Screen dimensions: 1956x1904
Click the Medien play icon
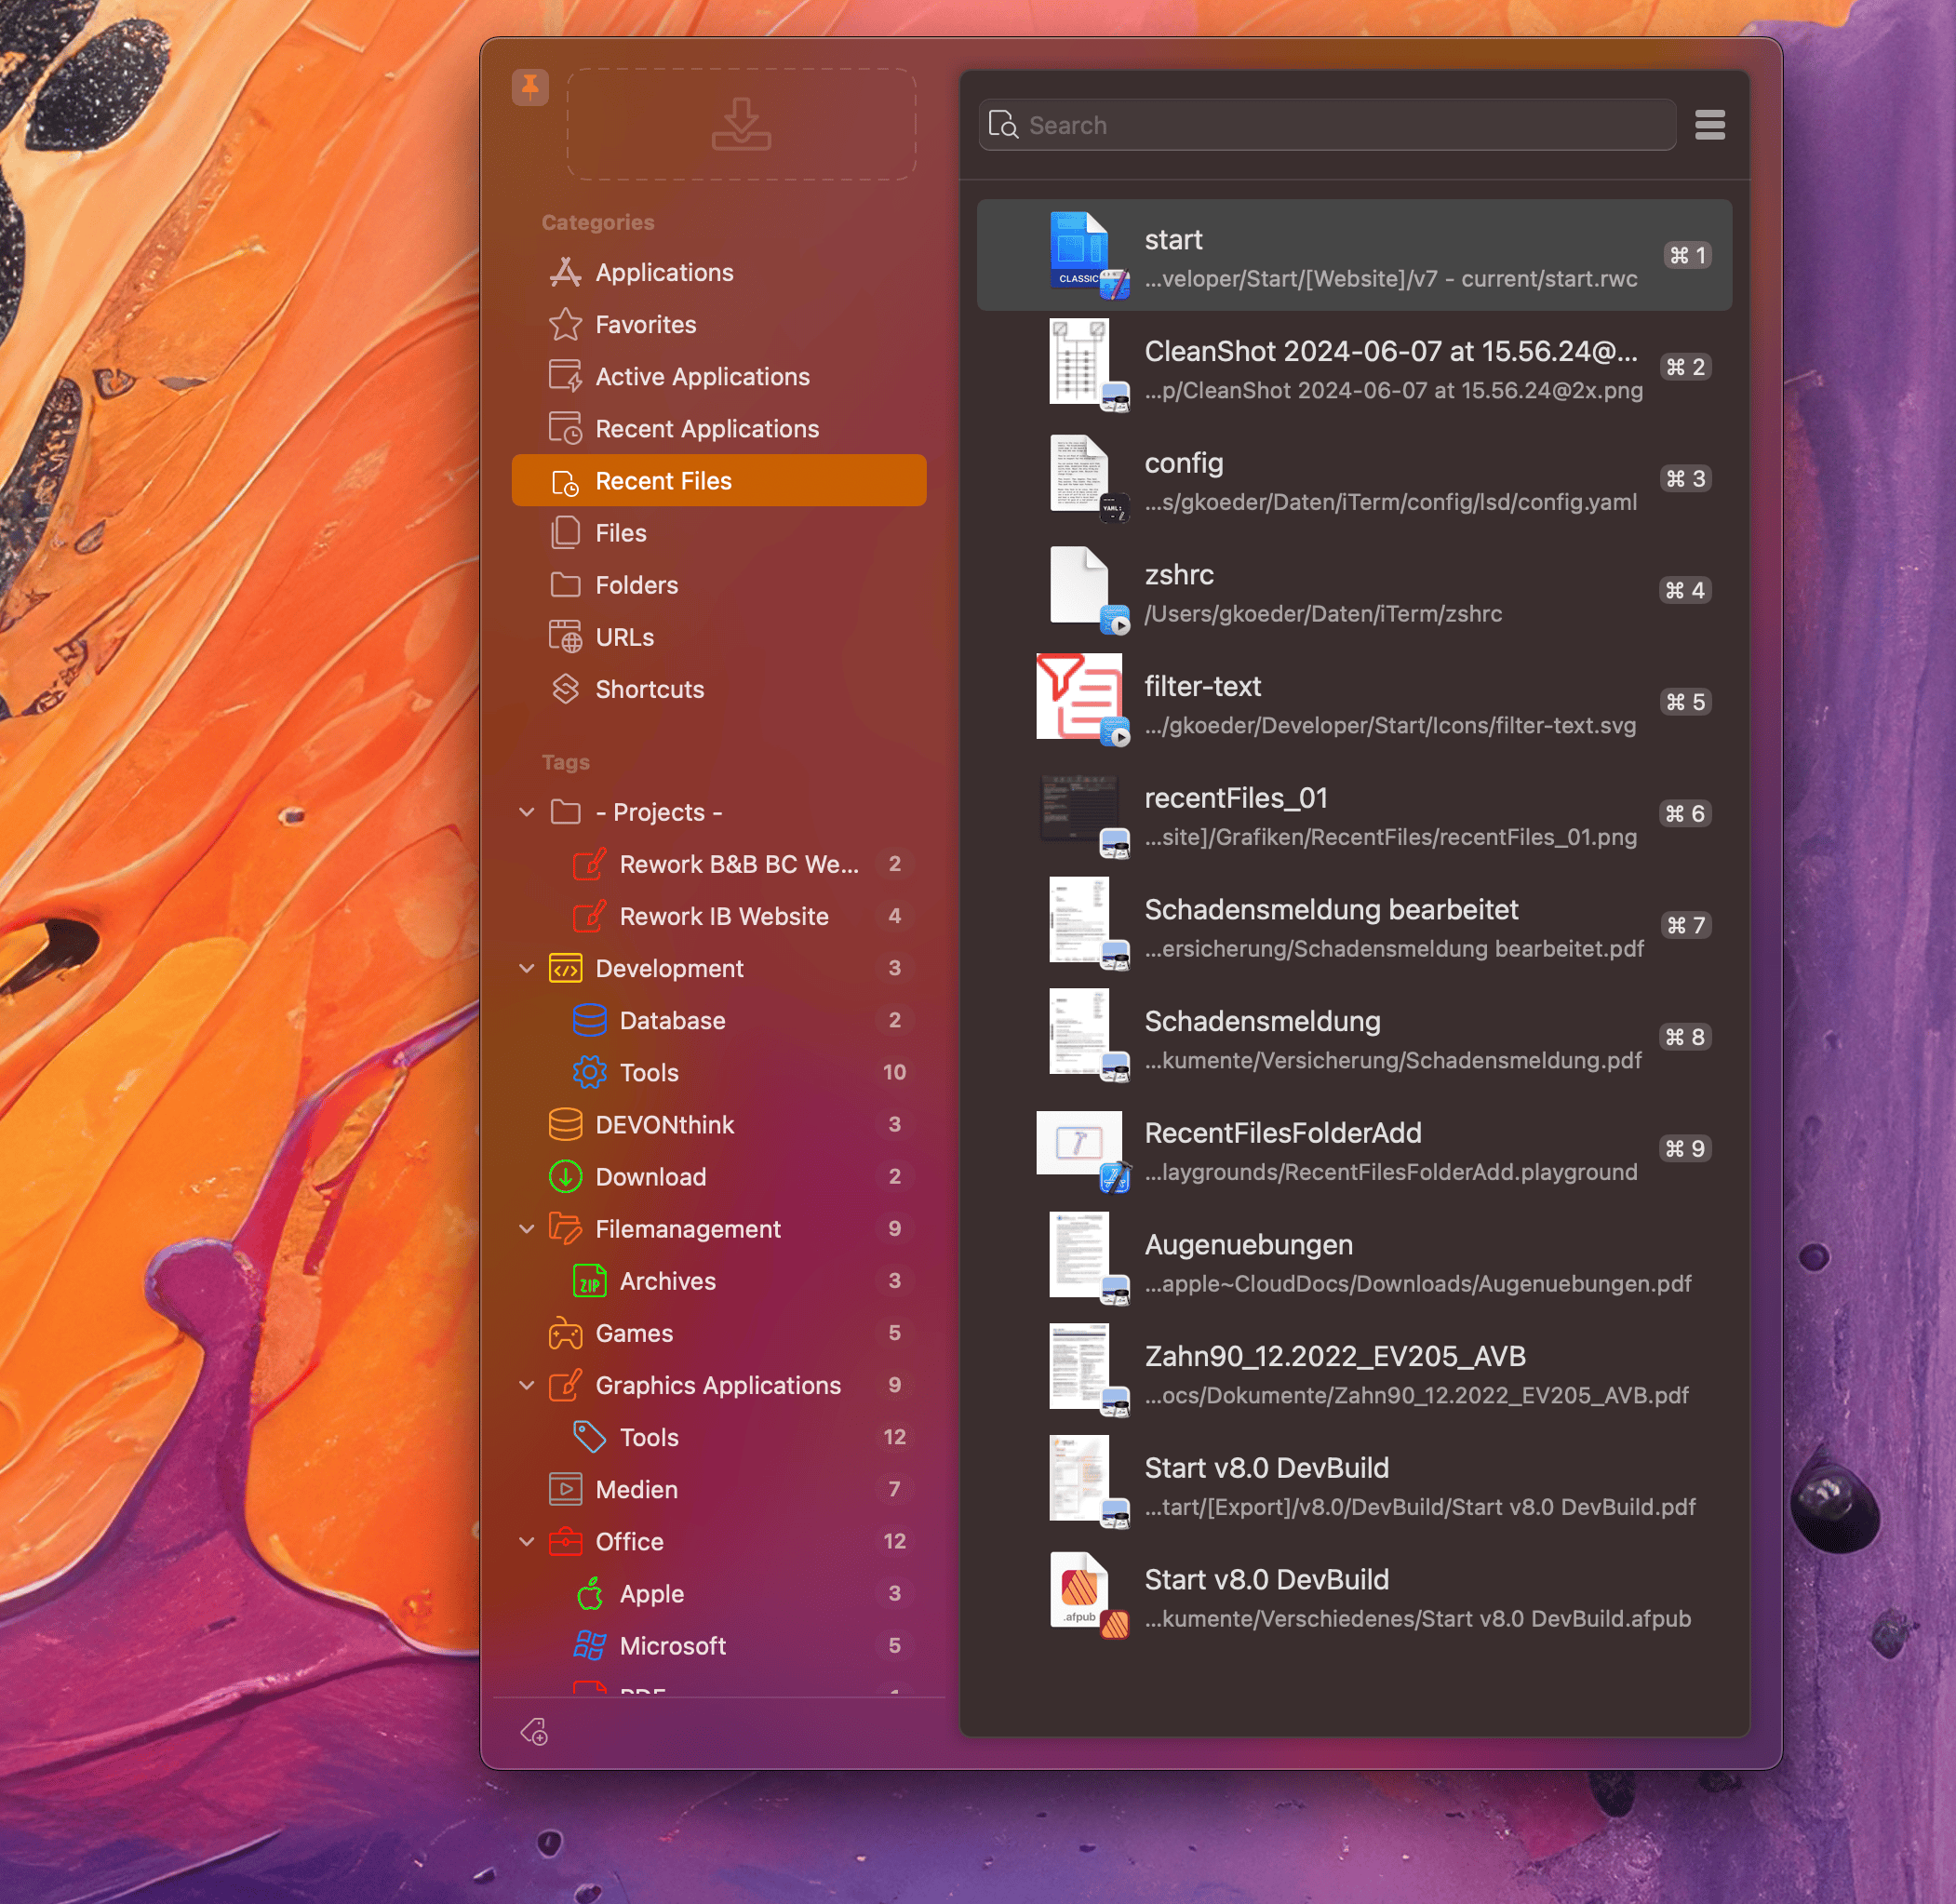point(565,1489)
